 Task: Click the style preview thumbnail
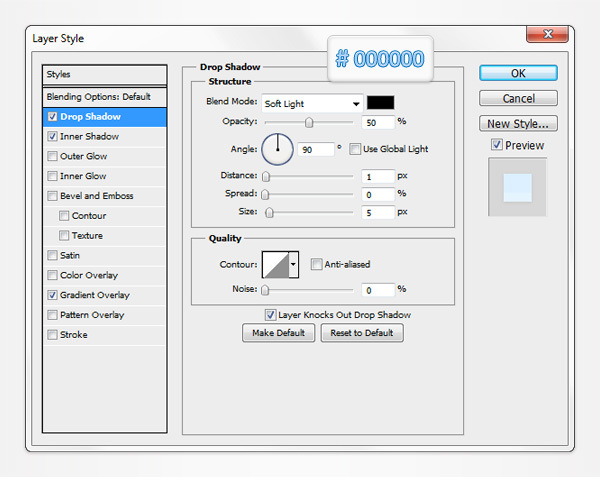point(517,186)
